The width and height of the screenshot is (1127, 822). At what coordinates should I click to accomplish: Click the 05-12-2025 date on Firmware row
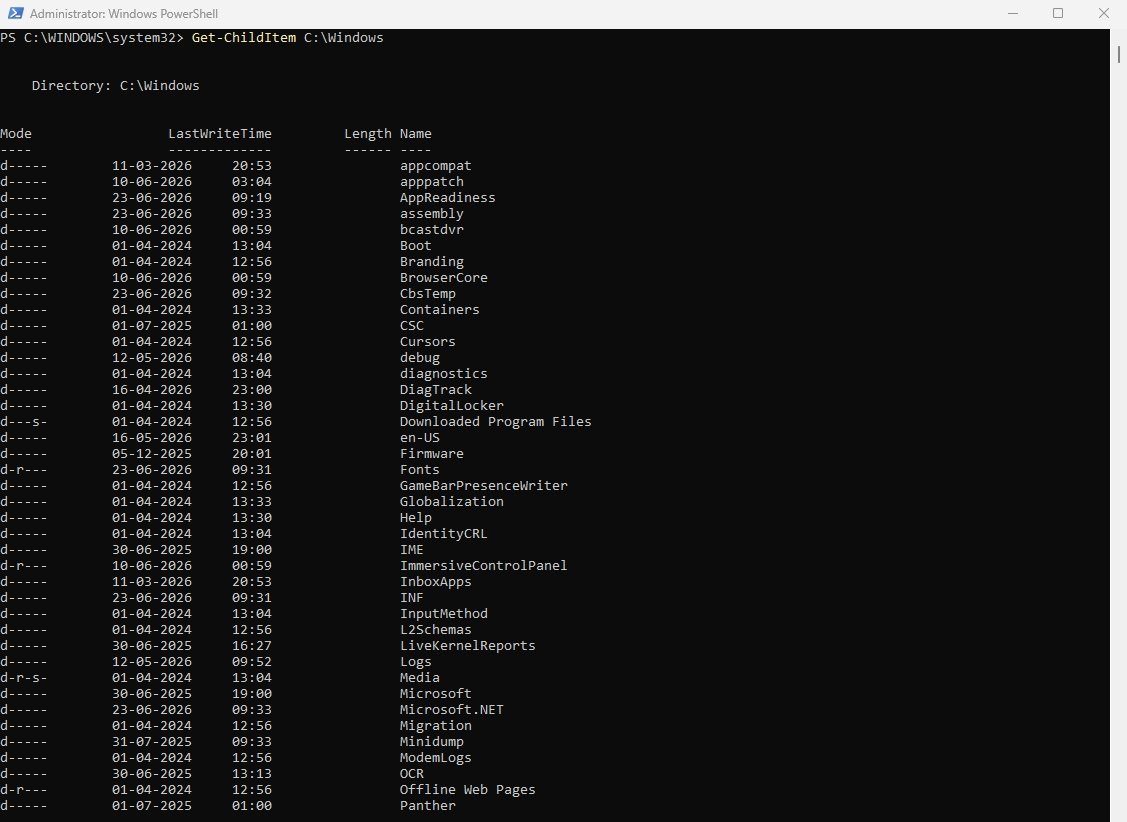(x=152, y=453)
